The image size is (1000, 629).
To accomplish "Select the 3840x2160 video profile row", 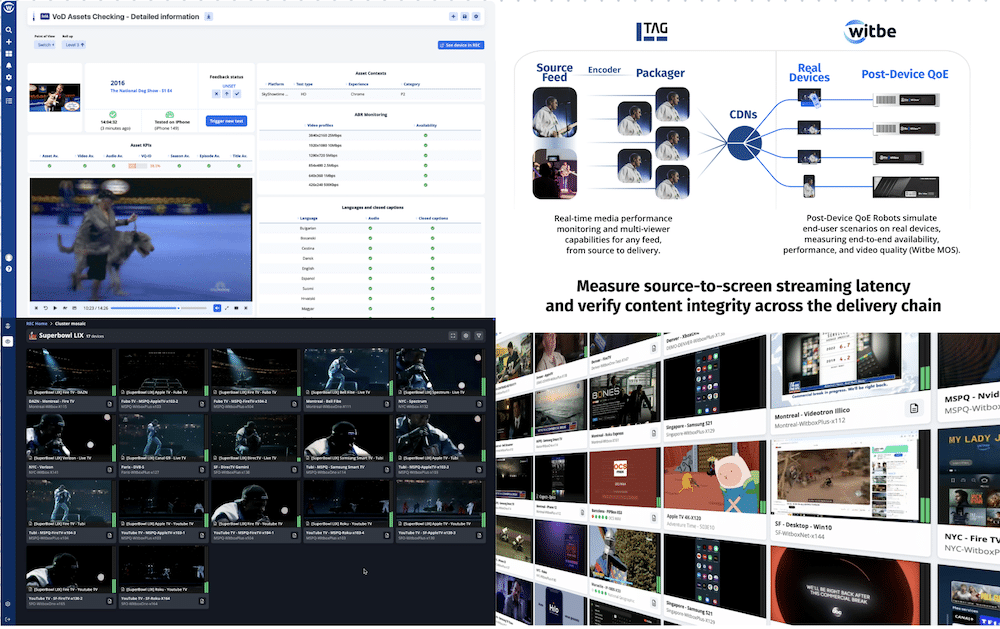I will coord(370,135).
